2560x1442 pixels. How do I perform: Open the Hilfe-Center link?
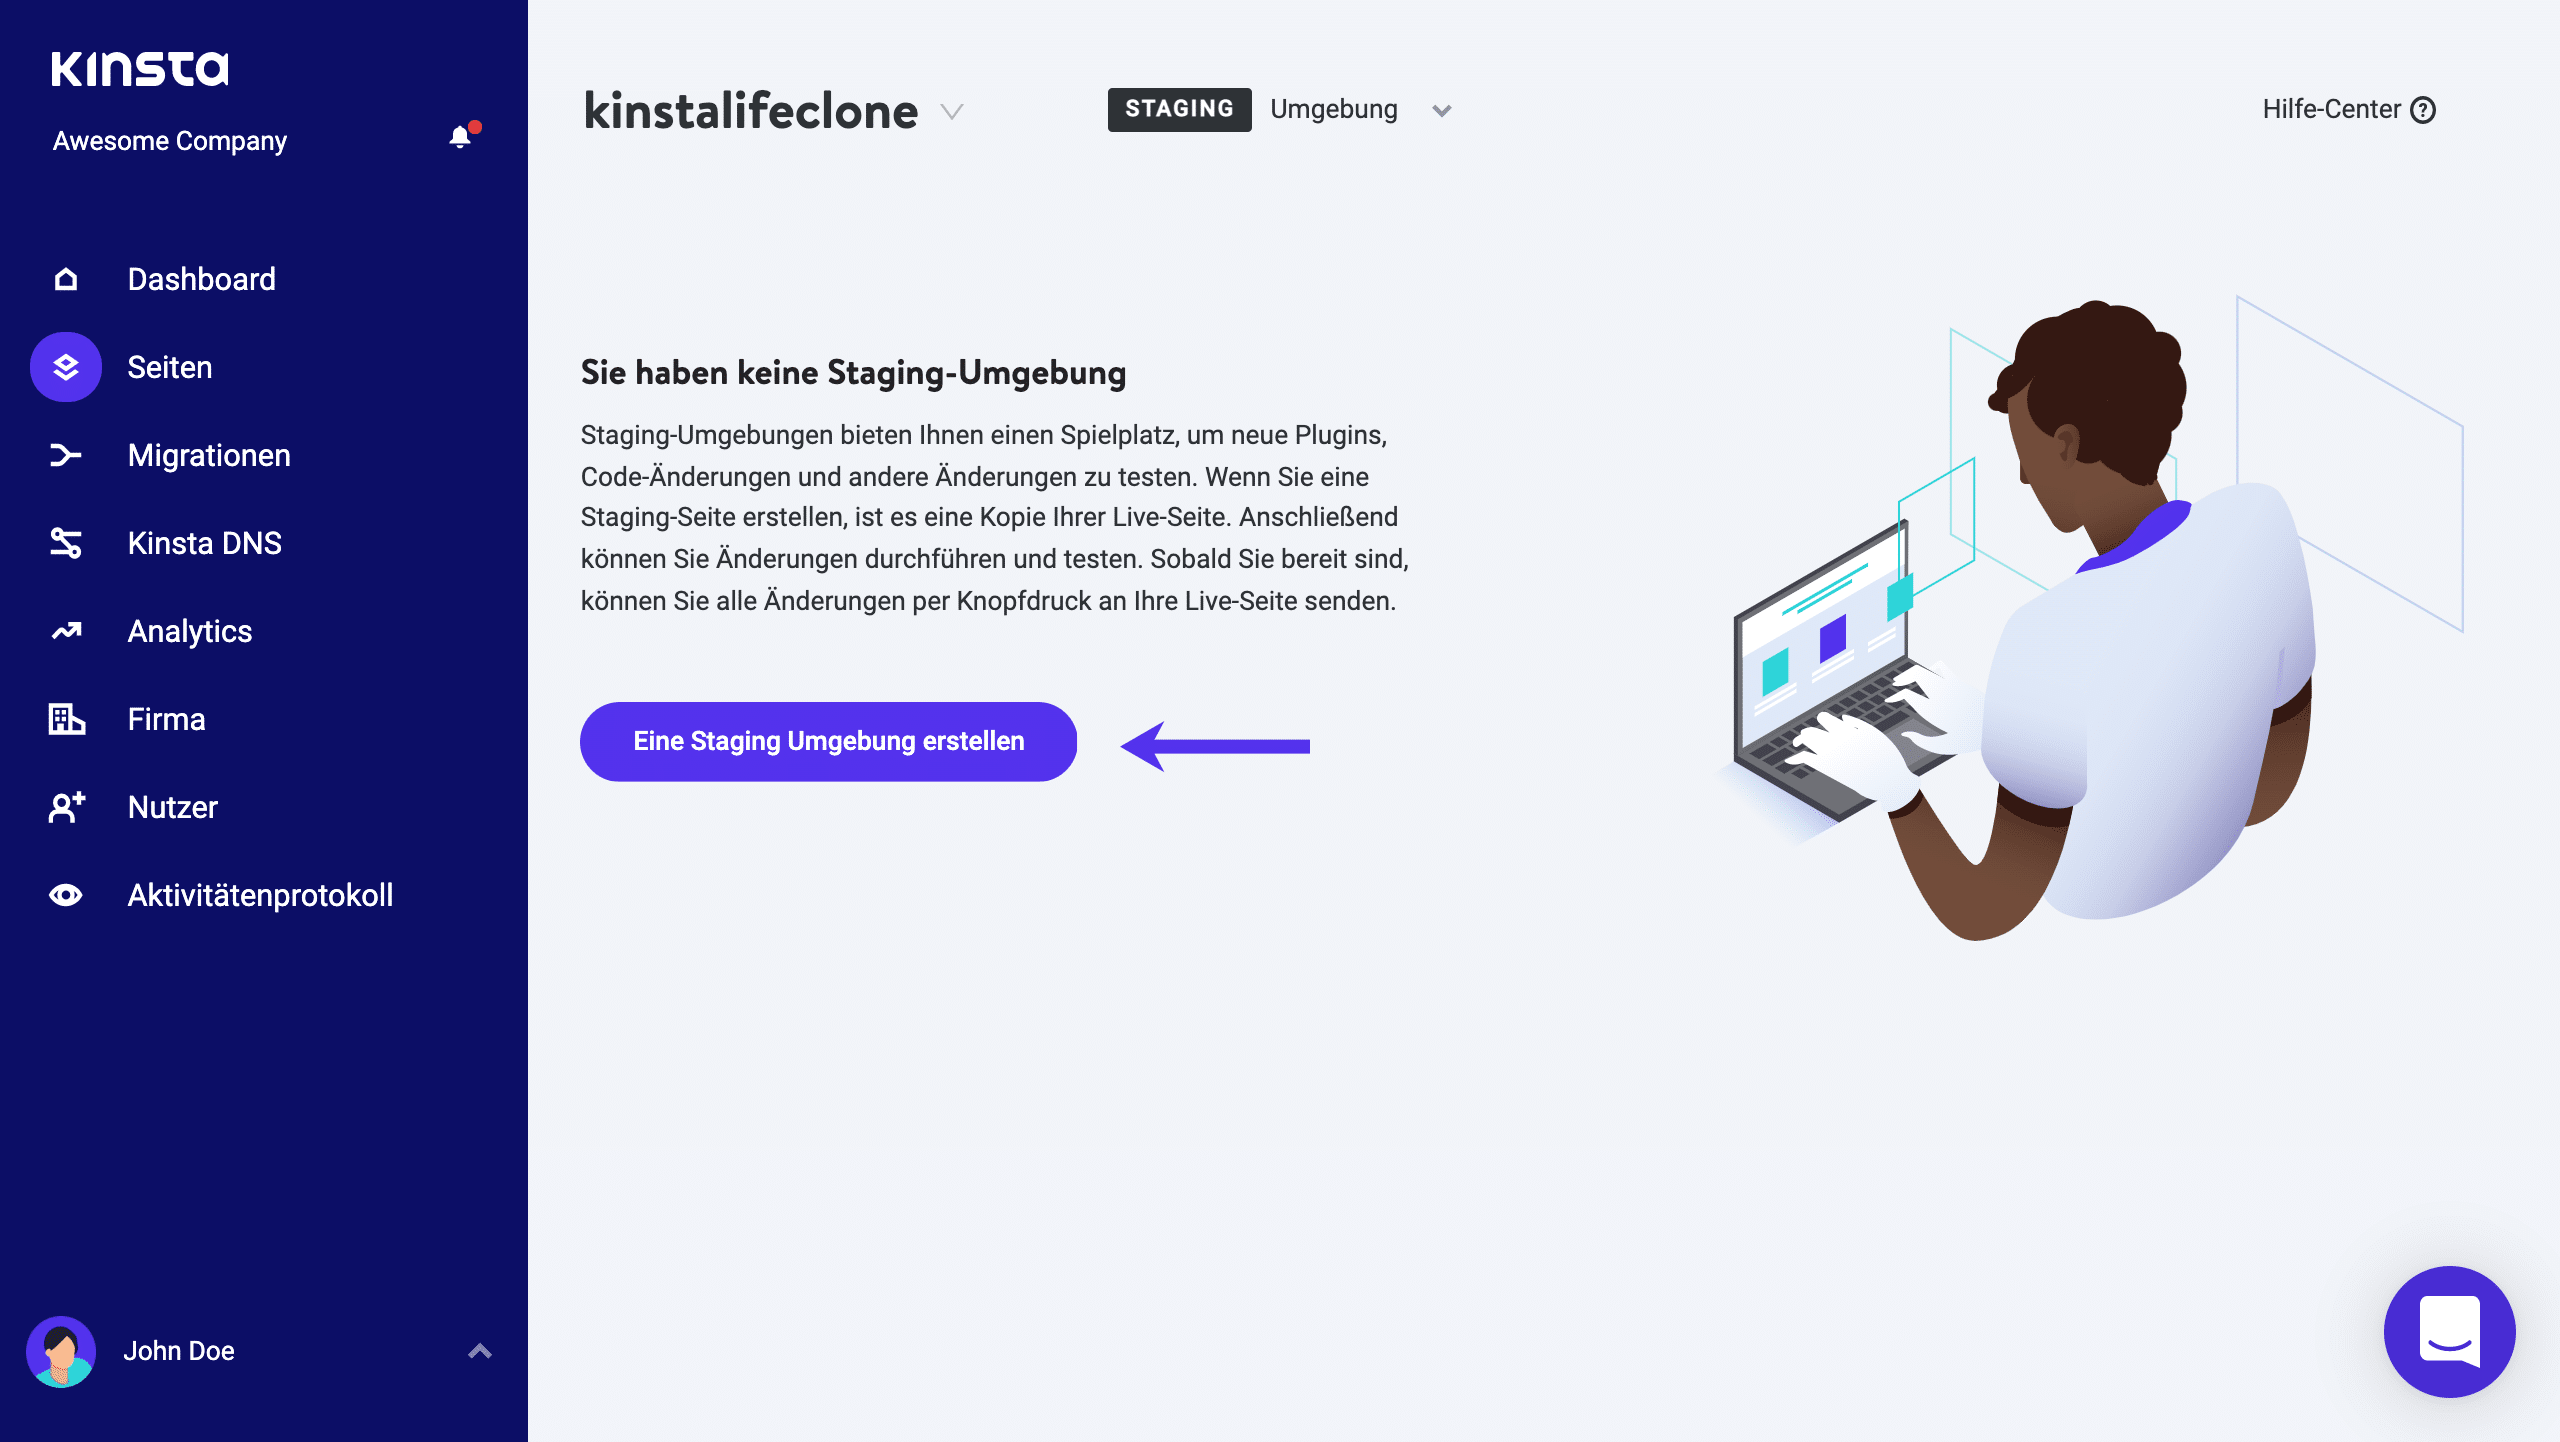coord(2347,109)
